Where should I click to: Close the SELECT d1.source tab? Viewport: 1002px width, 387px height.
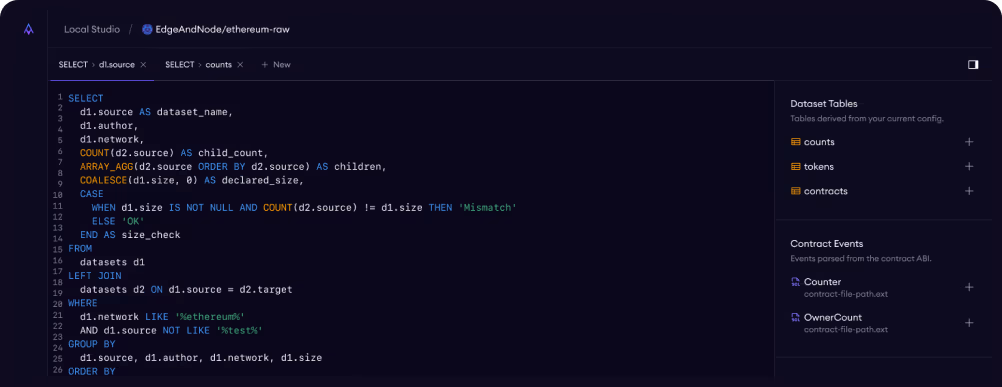(x=143, y=64)
